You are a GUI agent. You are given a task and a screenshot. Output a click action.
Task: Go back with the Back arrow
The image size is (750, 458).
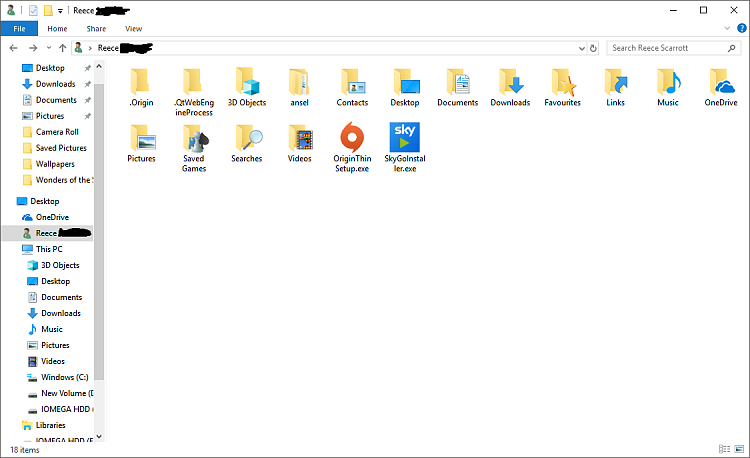(x=13, y=48)
